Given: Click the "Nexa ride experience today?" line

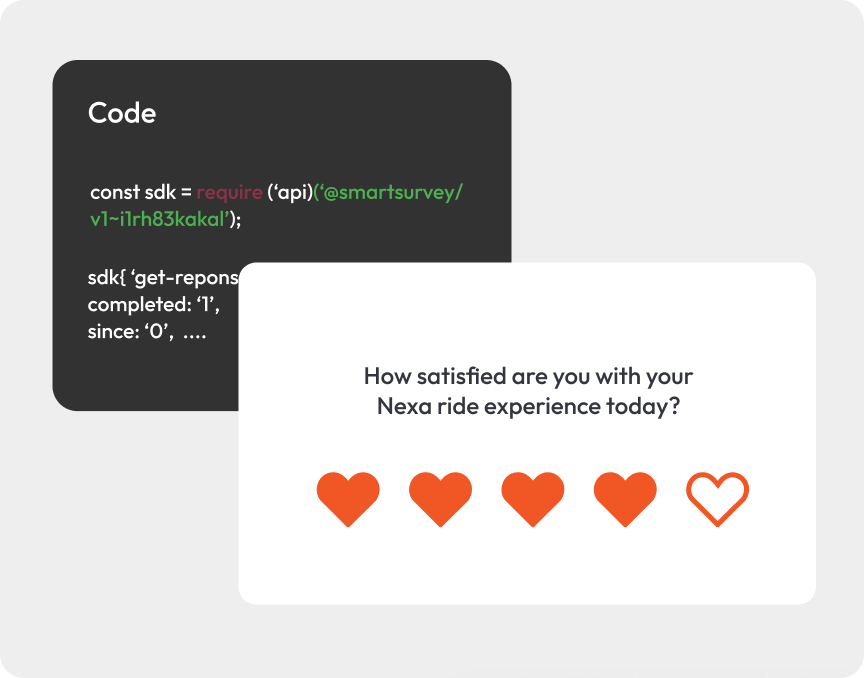Looking at the screenshot, I should [x=528, y=407].
